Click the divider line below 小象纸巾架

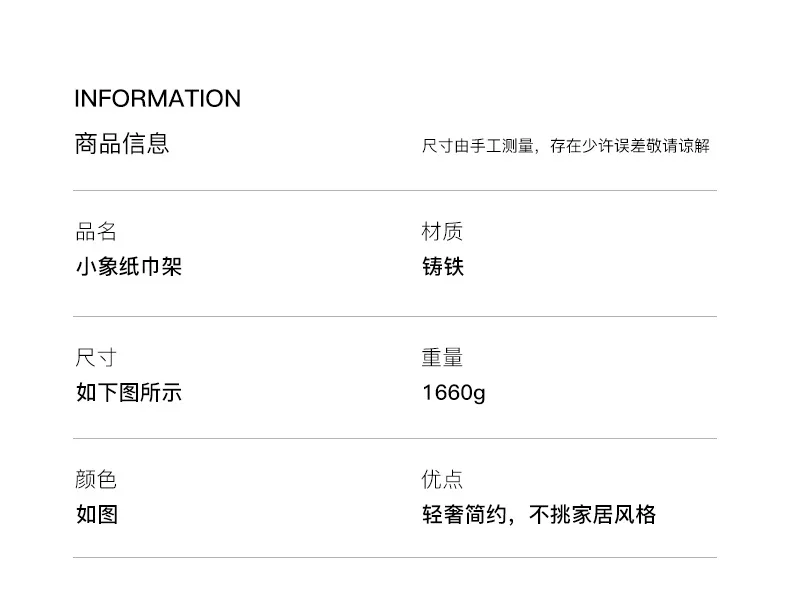click(395, 316)
